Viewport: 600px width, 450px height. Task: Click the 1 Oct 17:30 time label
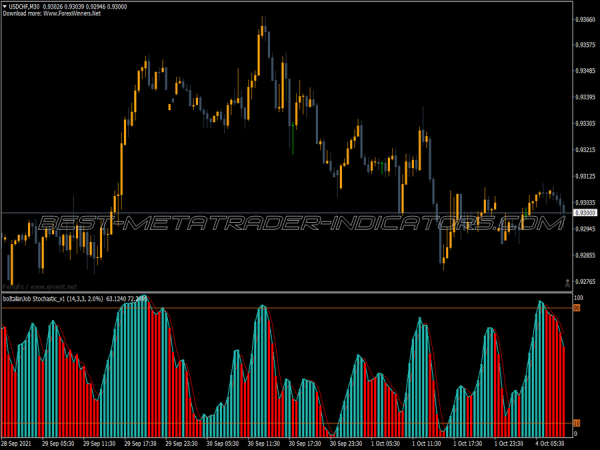(468, 443)
